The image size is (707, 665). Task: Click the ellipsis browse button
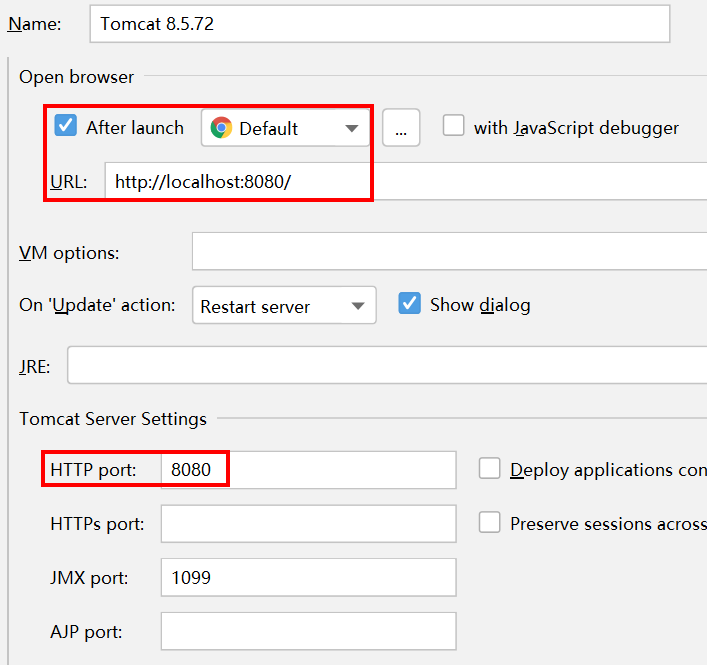[x=401, y=128]
